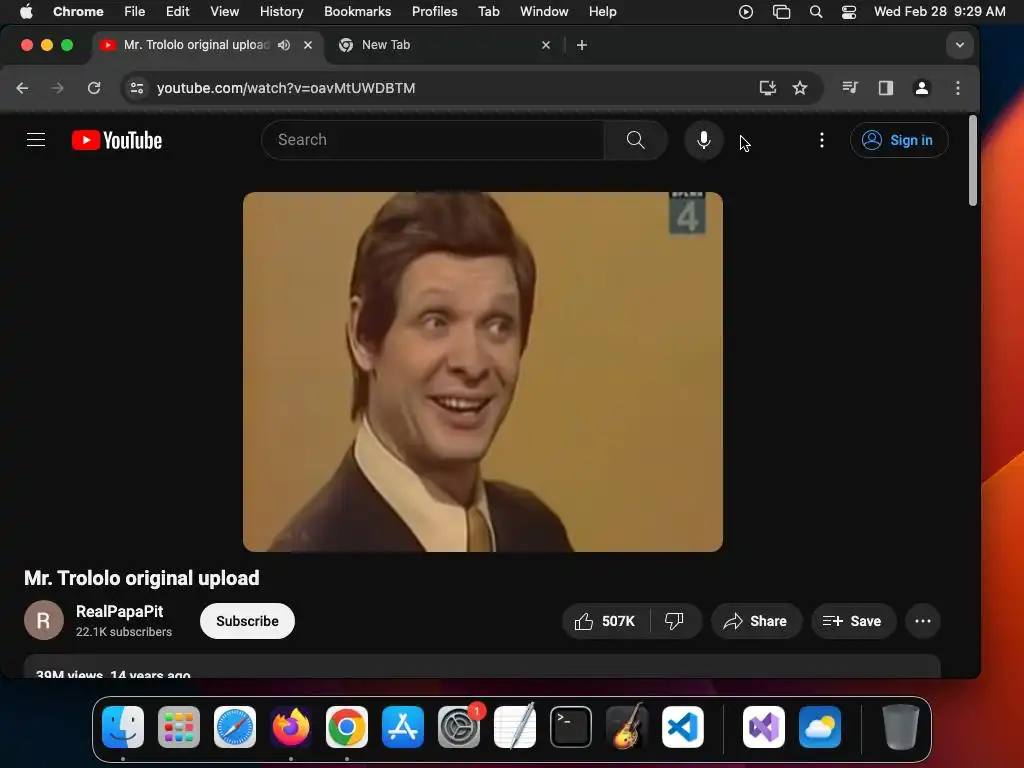Close the Mr. Trololo tab
The width and height of the screenshot is (1024, 768).
click(x=308, y=45)
